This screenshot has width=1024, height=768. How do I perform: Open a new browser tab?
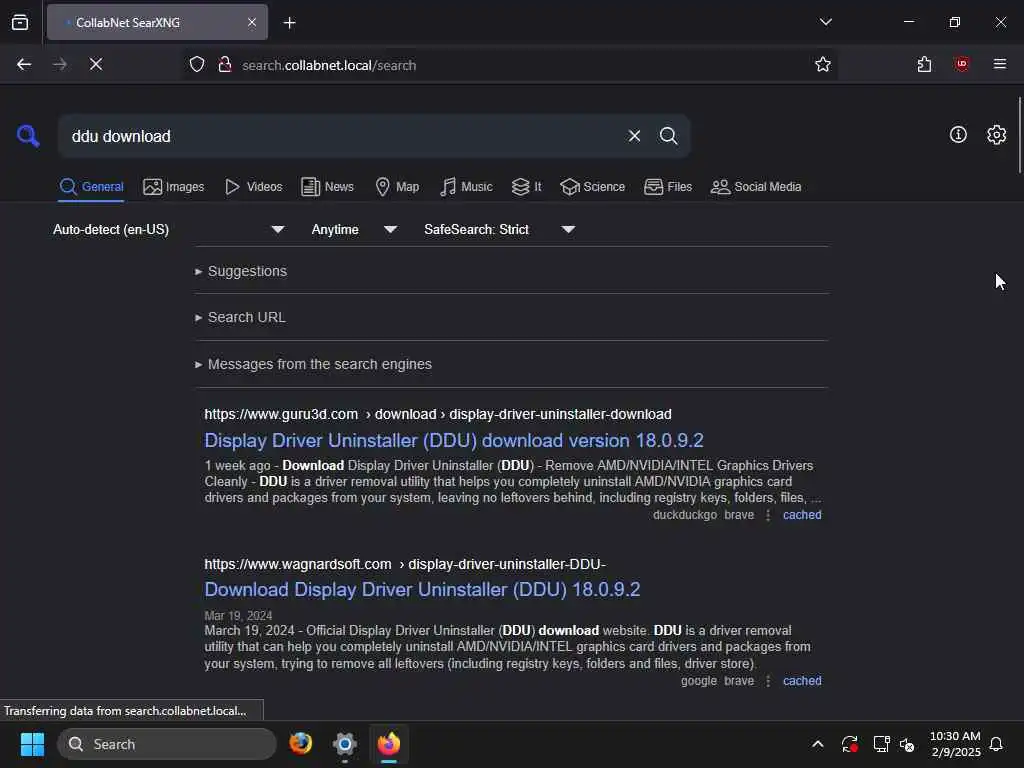click(289, 23)
